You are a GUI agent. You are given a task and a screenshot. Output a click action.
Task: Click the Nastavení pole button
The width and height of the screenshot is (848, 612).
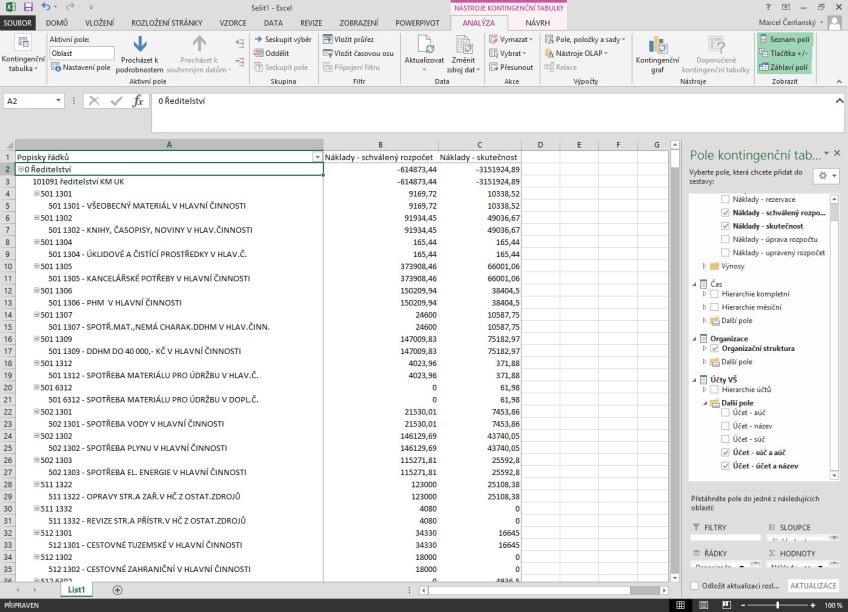(82, 67)
